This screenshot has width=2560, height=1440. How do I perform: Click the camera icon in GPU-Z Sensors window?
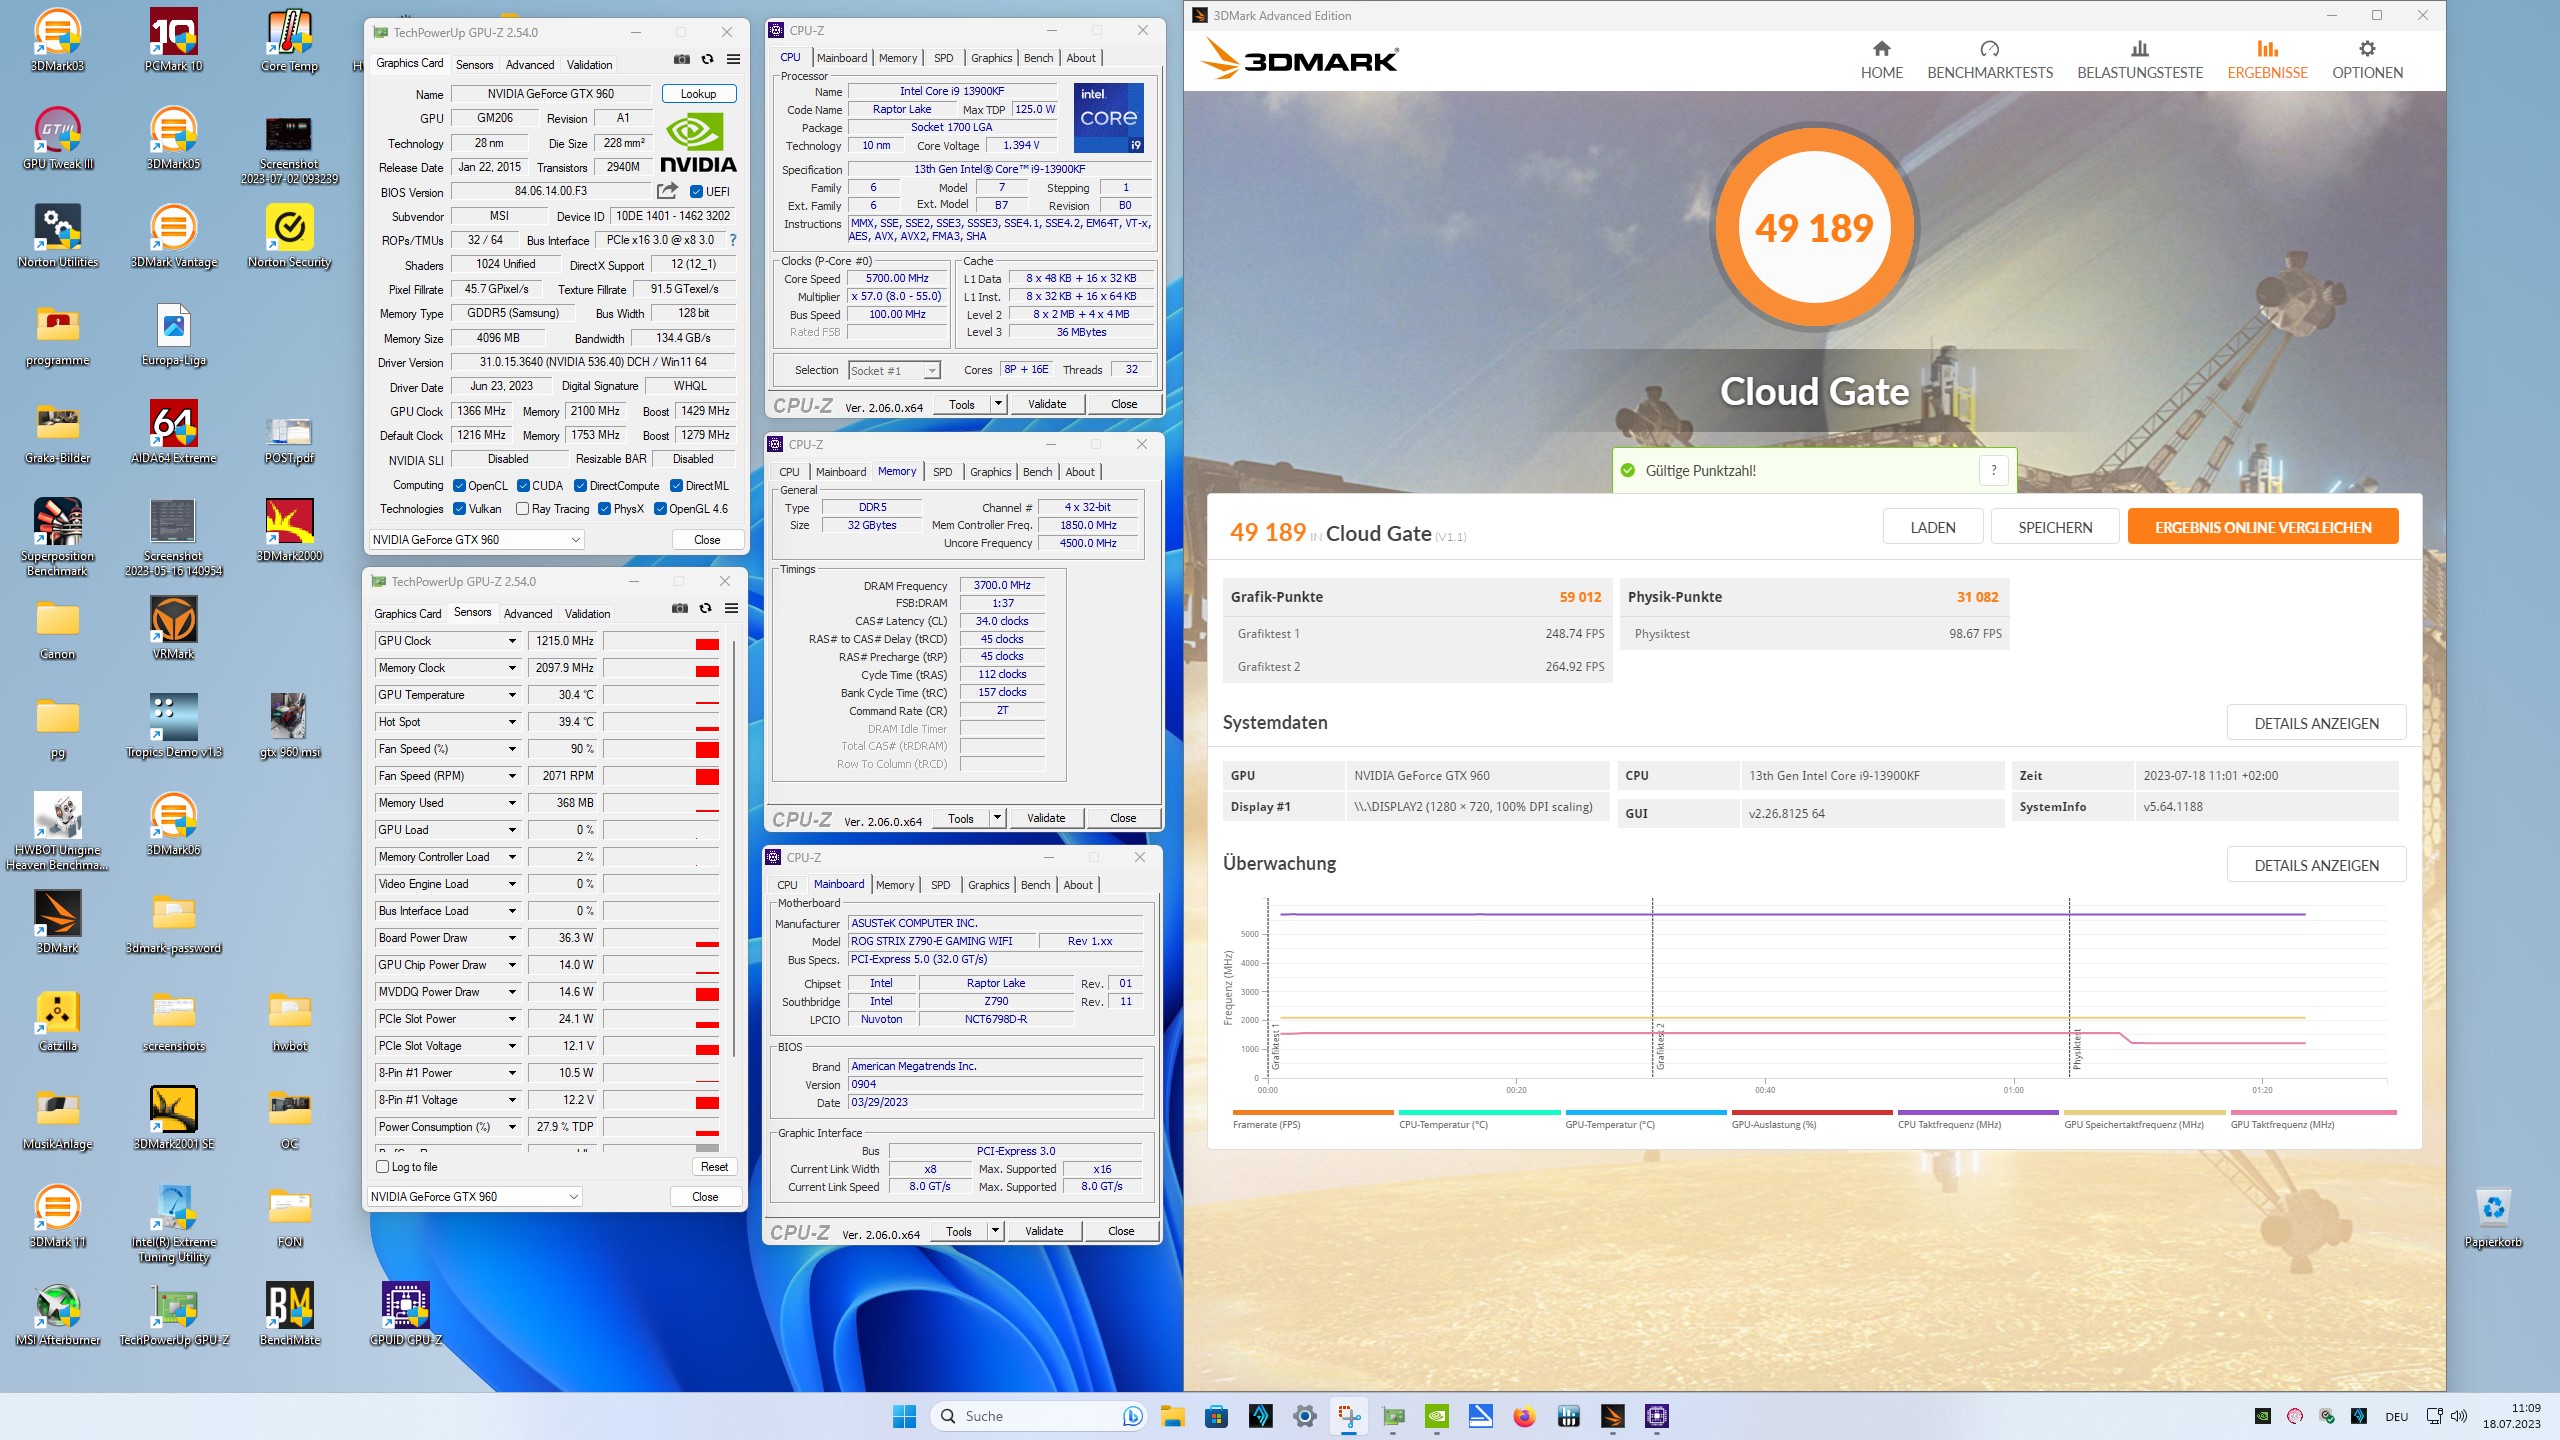click(680, 608)
